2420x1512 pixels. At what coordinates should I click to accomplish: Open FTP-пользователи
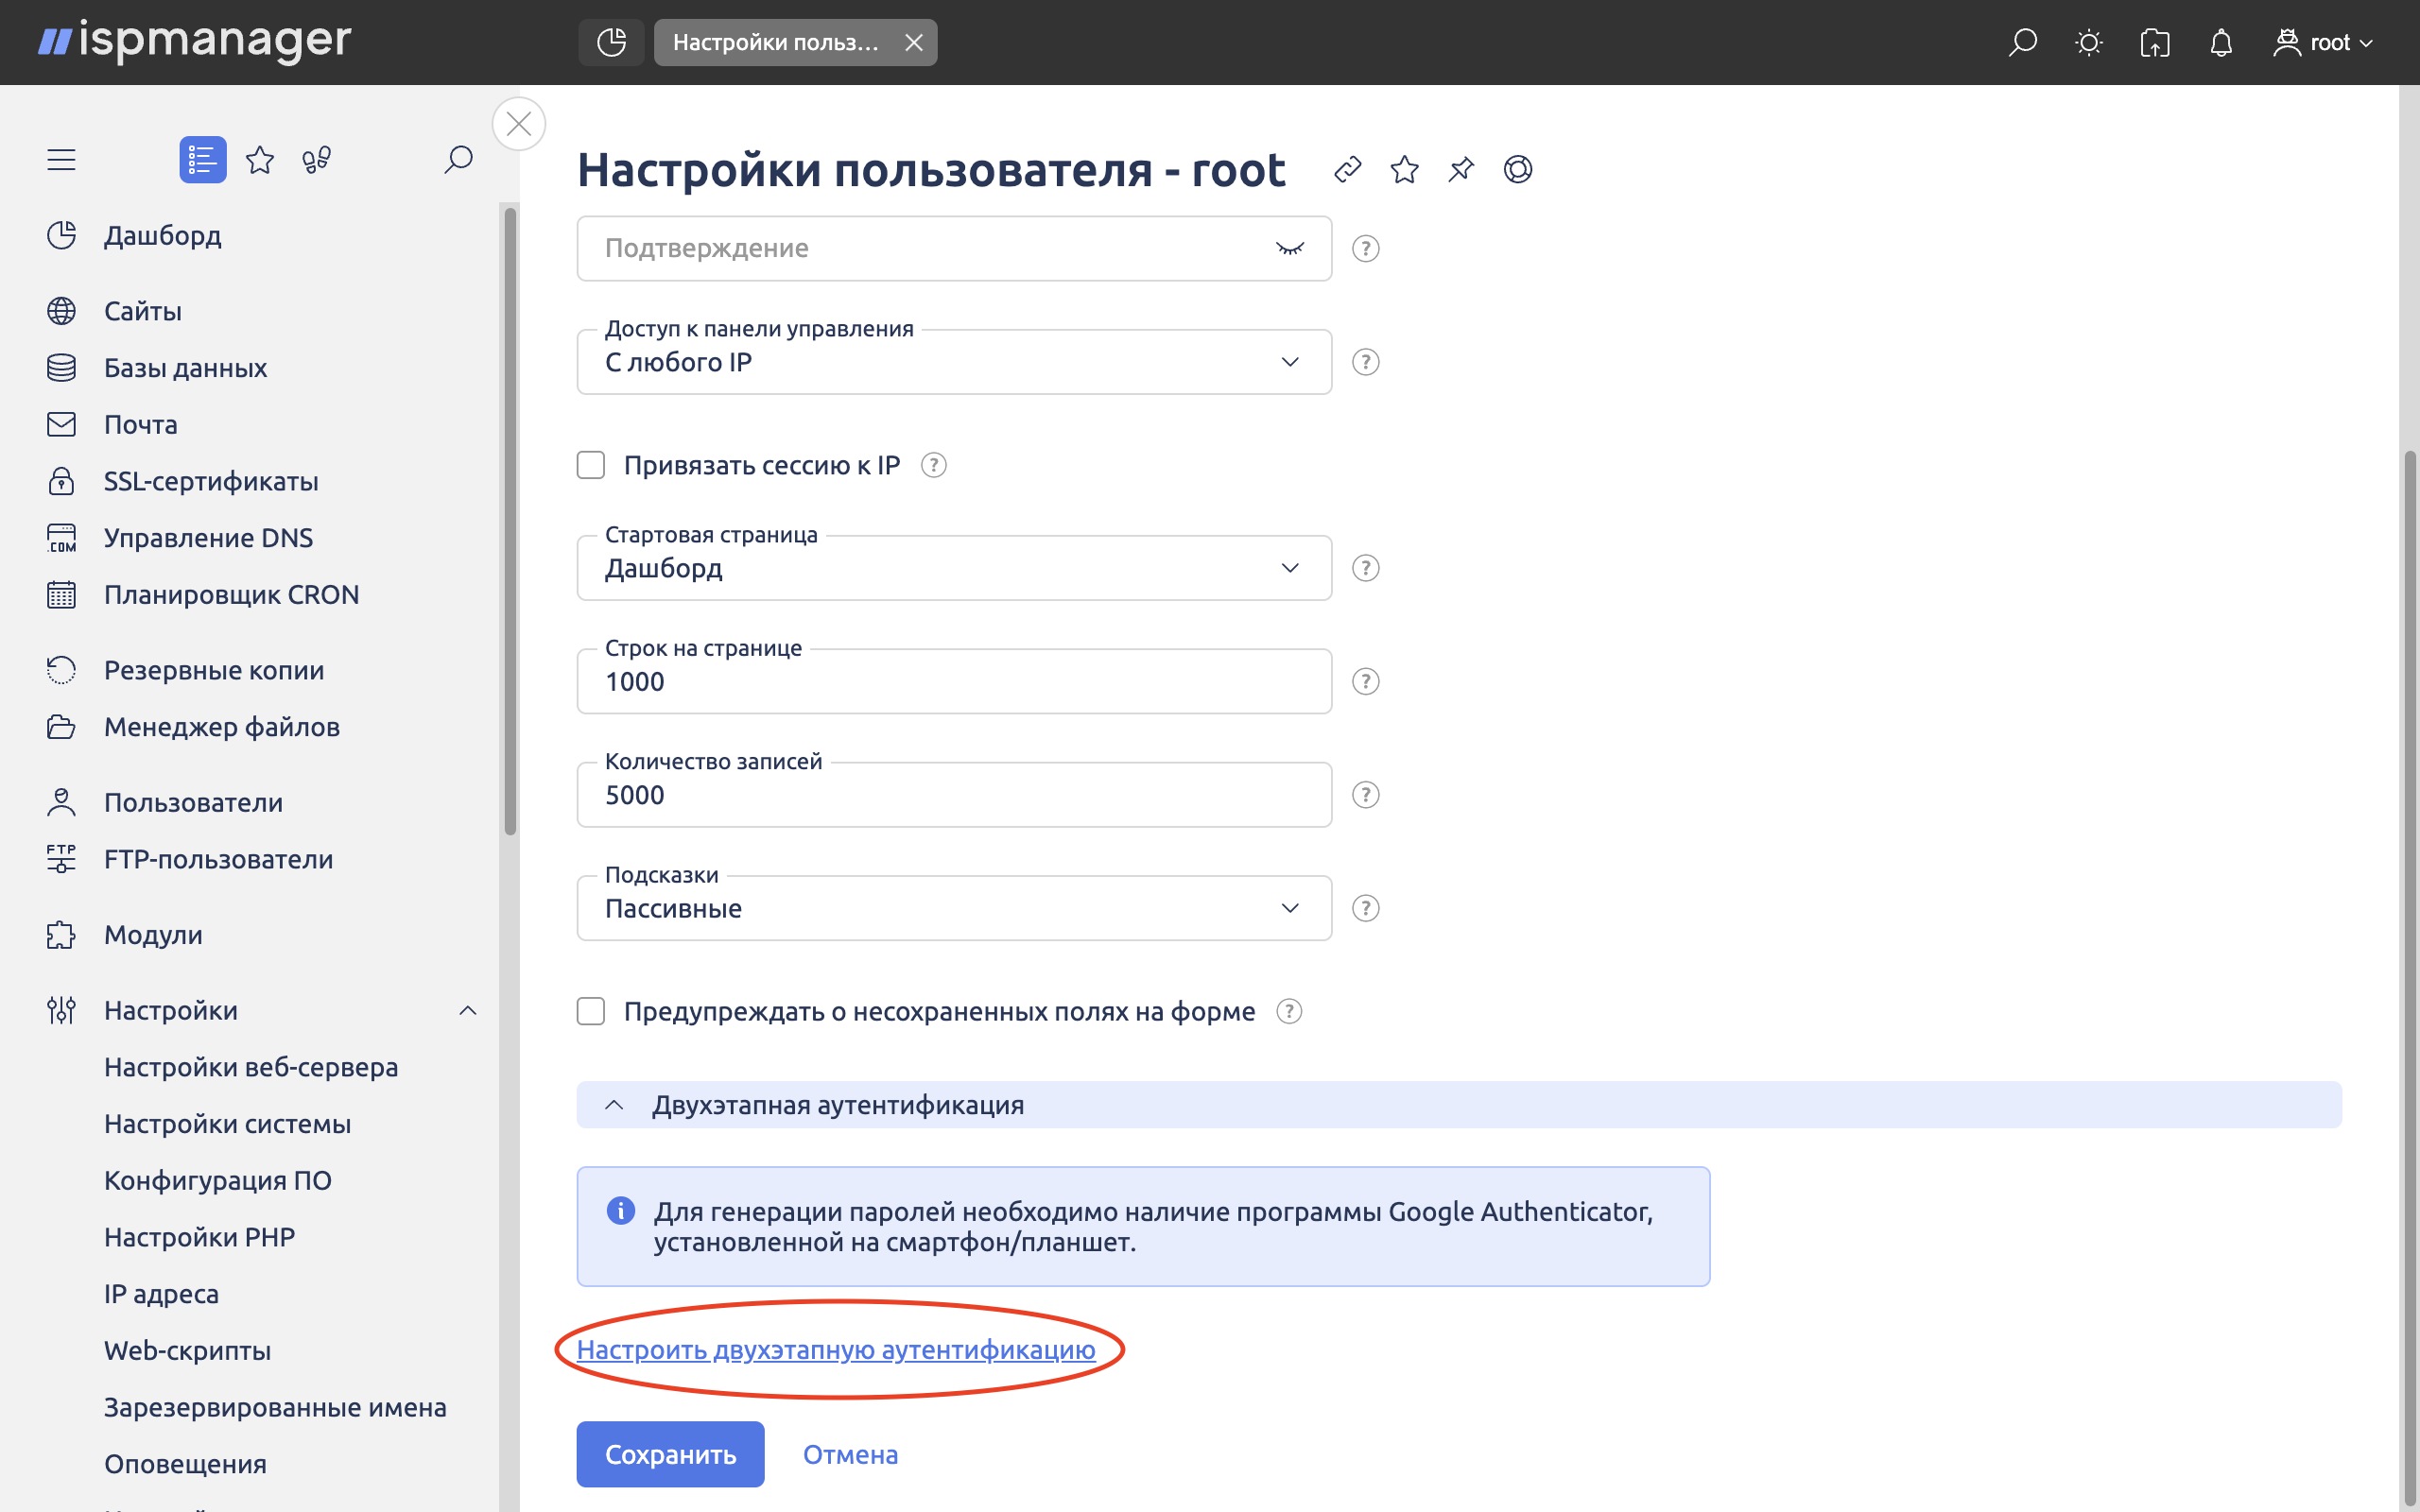(218, 860)
